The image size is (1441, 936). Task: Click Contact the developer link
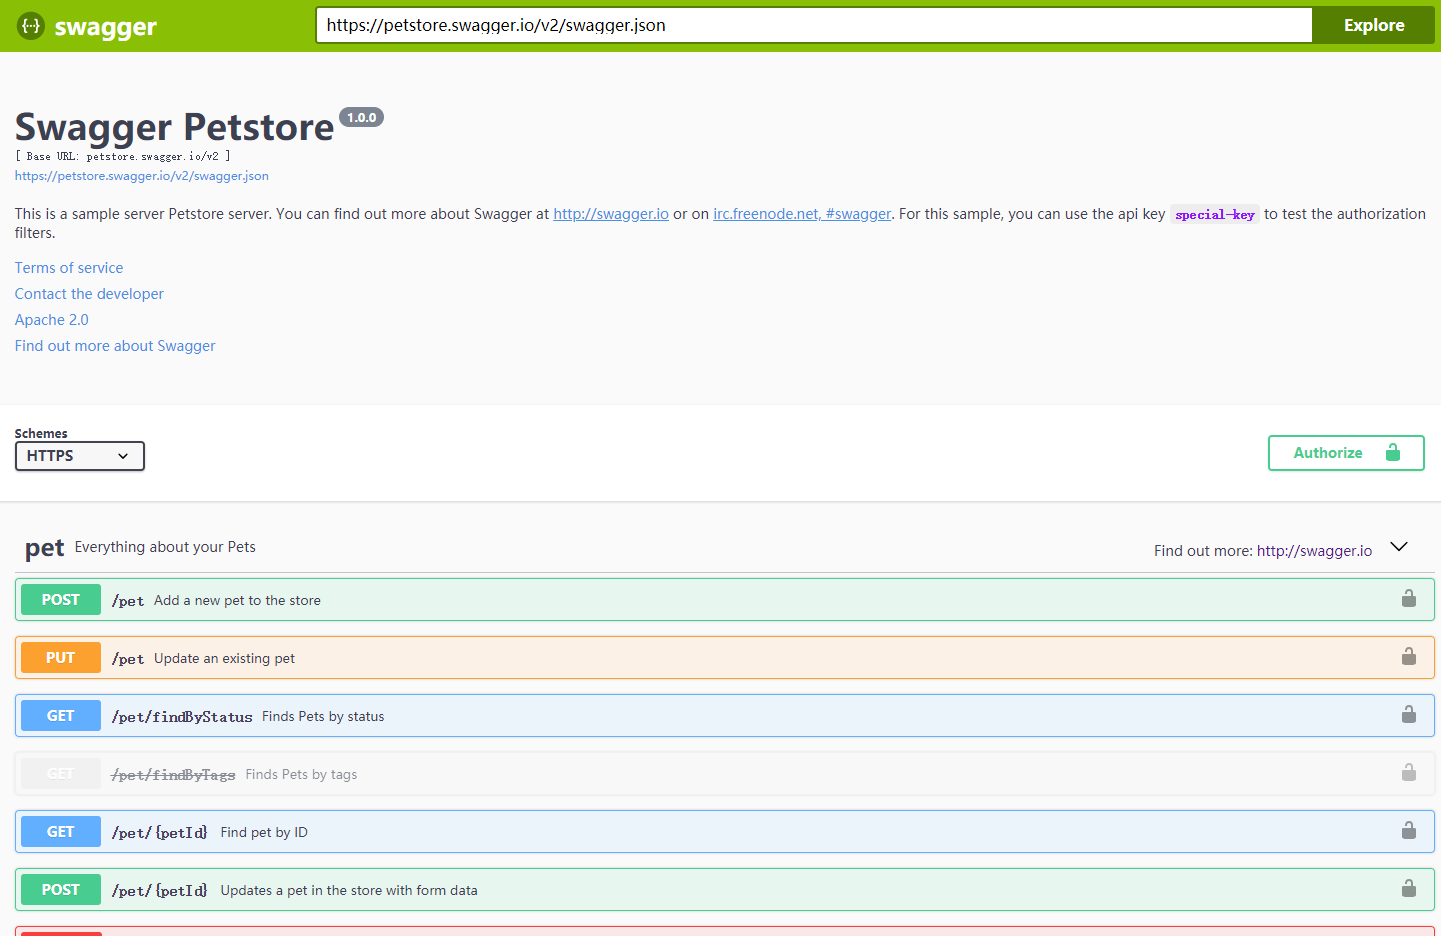[89, 294]
